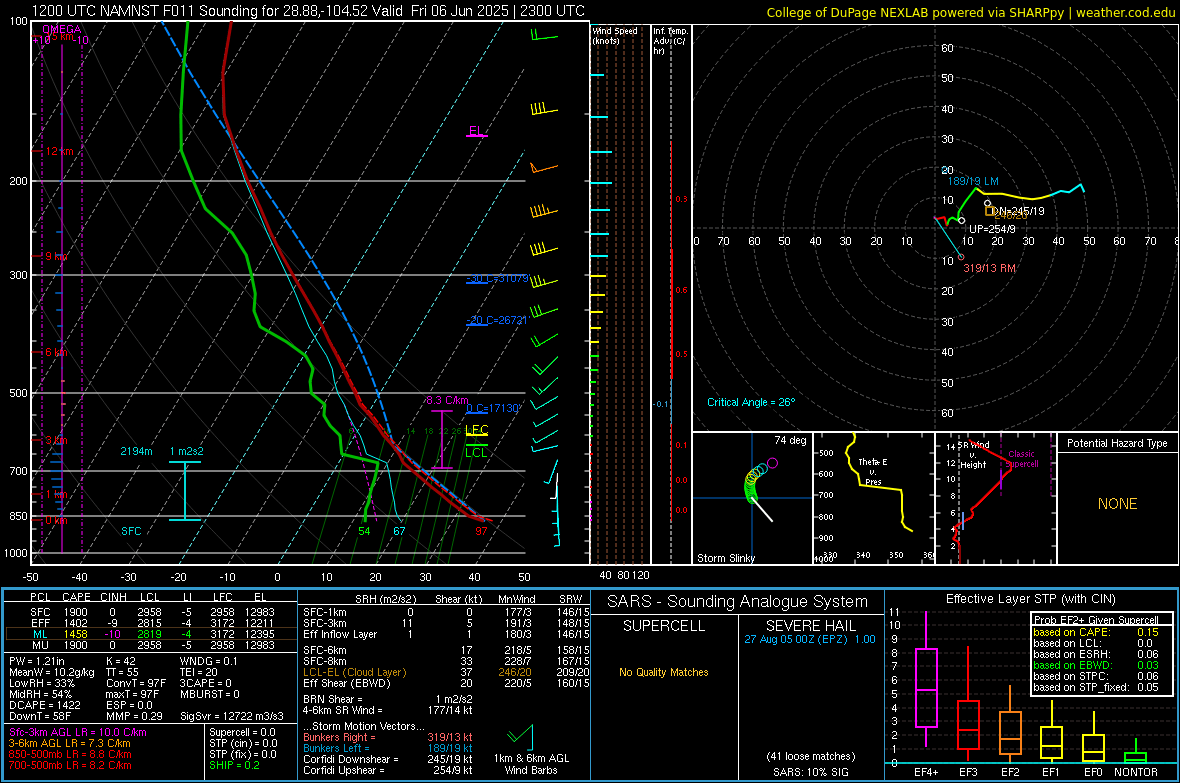Click the College of DuPage NEXLAB weather.cod.edu credit
The height and width of the screenshot is (783, 1180).
[970, 12]
